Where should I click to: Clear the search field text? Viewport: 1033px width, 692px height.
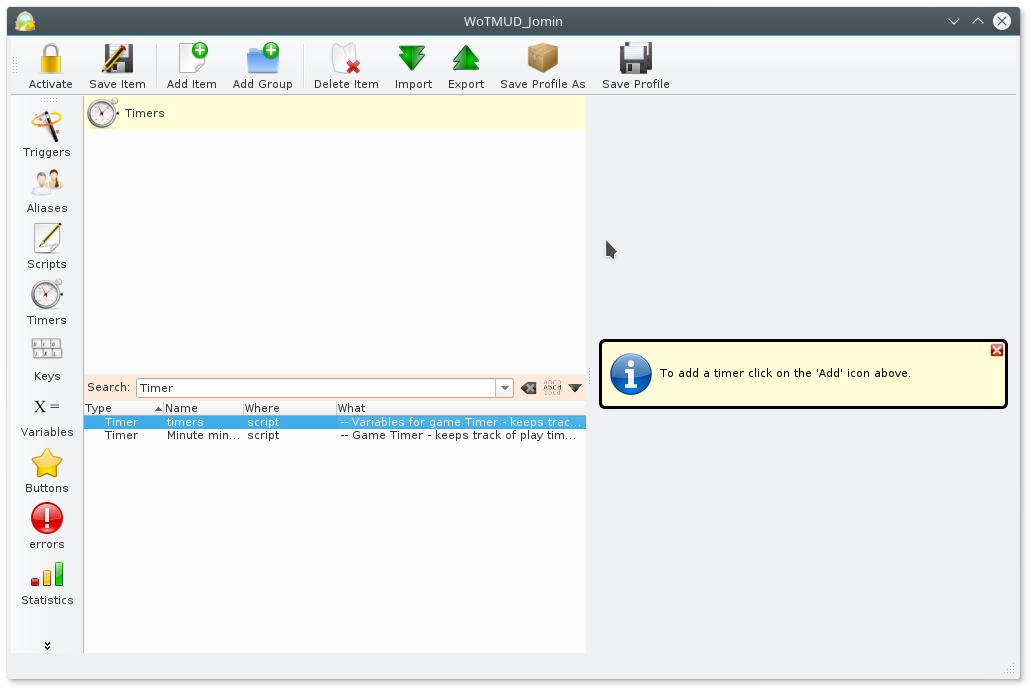pos(528,388)
